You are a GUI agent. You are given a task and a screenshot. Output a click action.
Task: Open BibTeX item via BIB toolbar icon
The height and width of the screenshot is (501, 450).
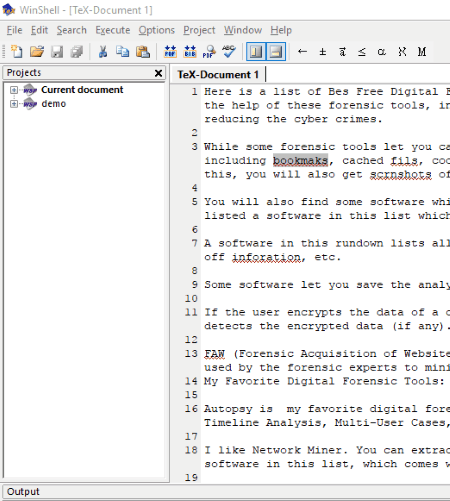pos(190,52)
